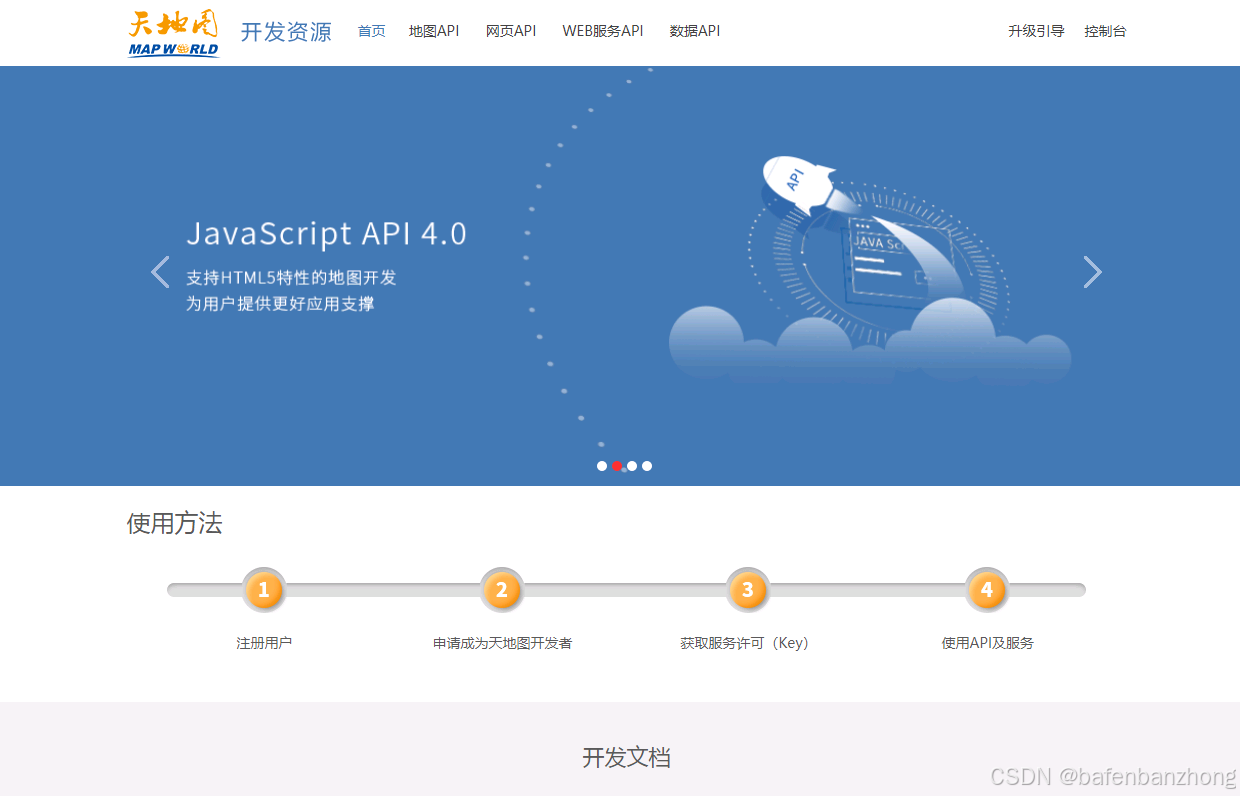Select the first carousel indicator dot

point(602,466)
